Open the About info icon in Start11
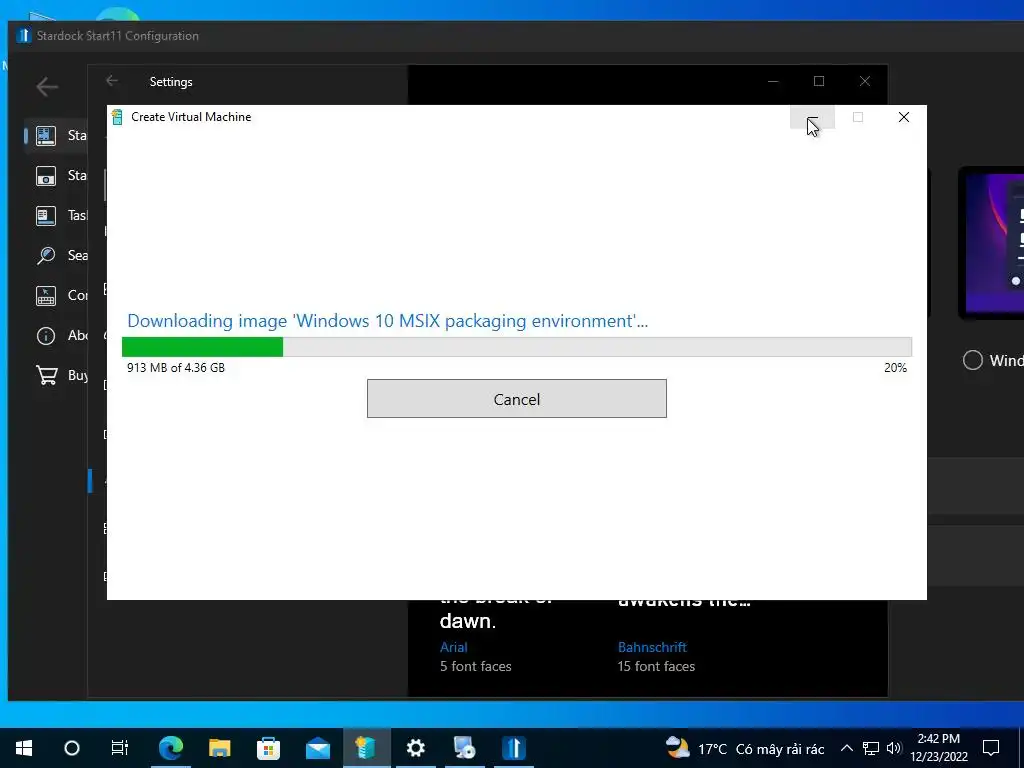The width and height of the screenshot is (1024, 768). (x=46, y=336)
